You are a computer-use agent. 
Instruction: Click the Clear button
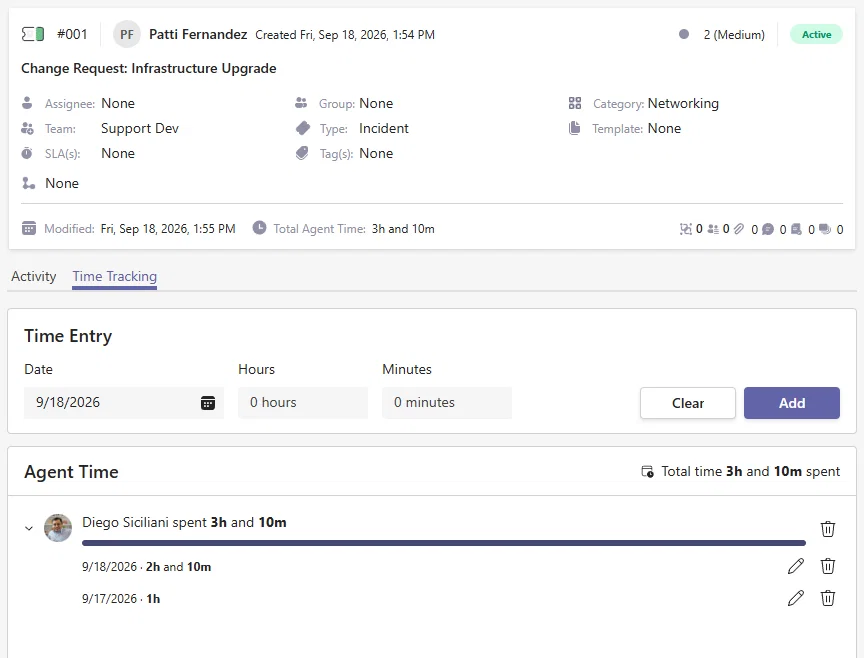pos(688,403)
